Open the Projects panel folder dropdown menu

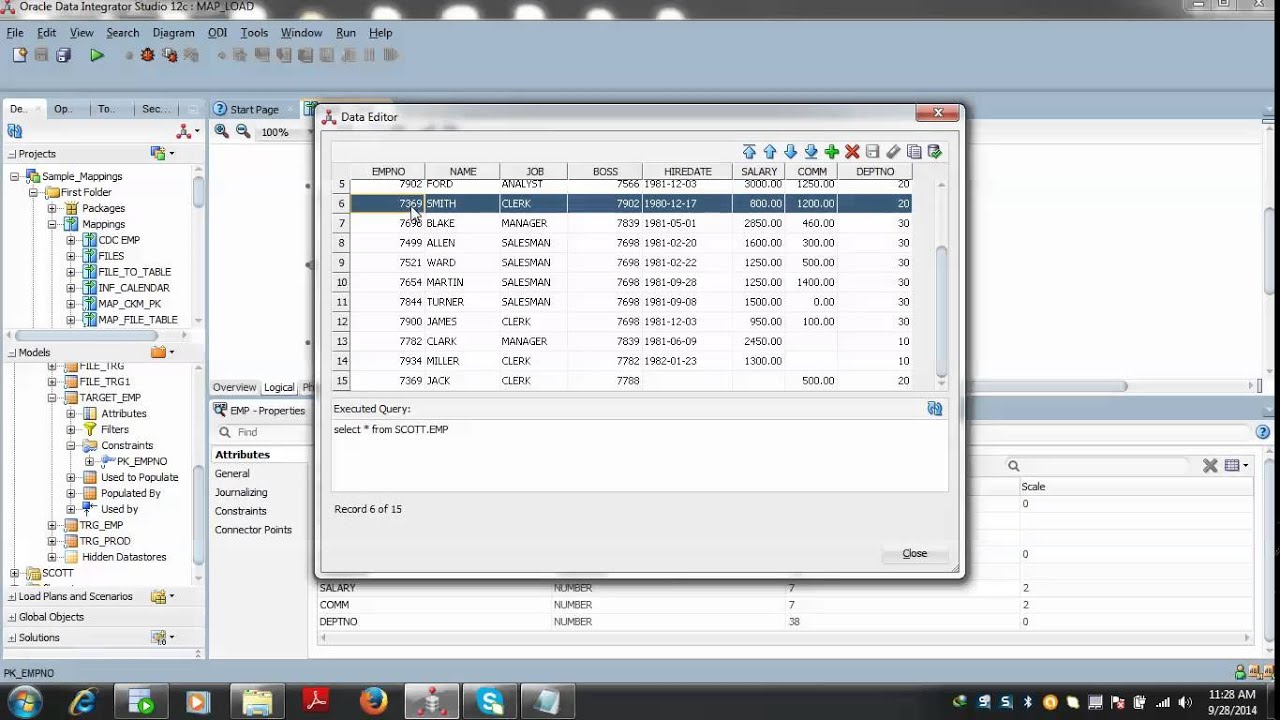tap(162, 153)
